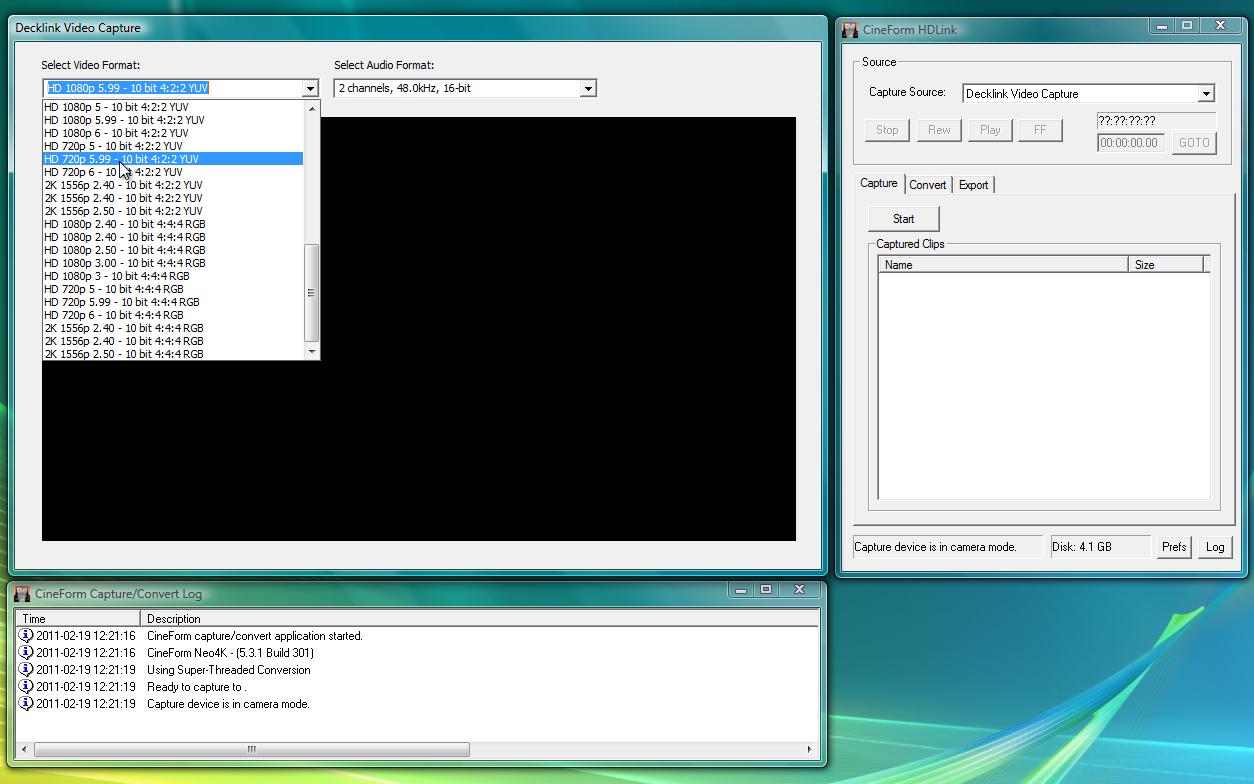
Task: Click the timecode input field
Action: click(1130, 143)
